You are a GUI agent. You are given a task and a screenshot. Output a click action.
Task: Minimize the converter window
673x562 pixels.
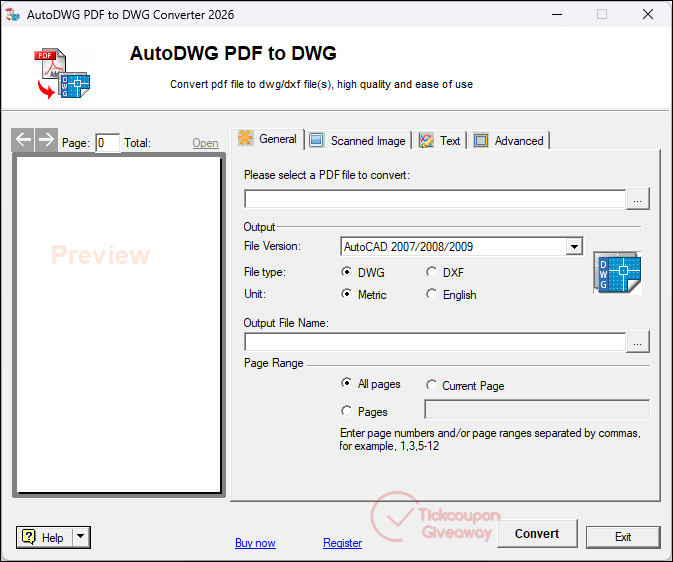557,14
